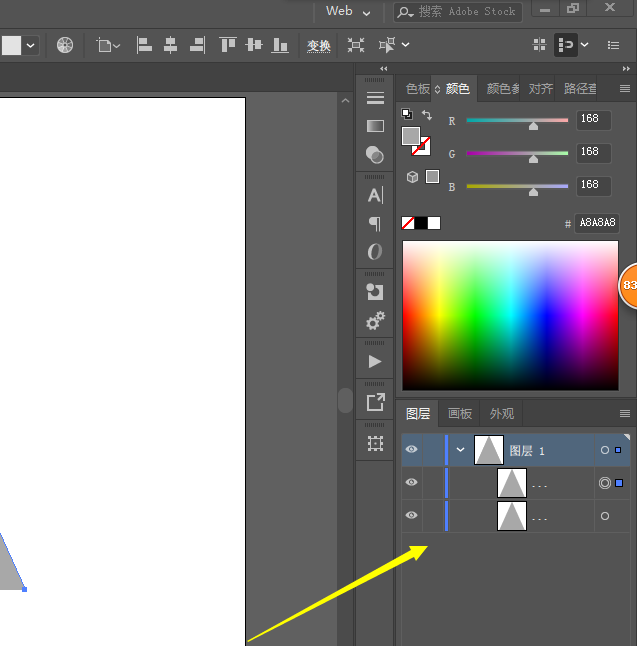Viewport: 637px width, 646px height.
Task: Hide 图层 1 using its eye icon
Action: click(411, 450)
